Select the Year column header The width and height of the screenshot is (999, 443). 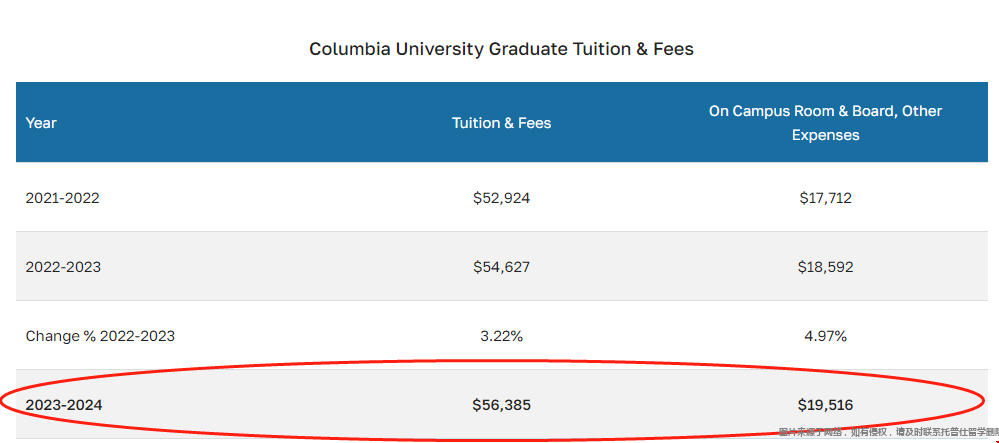pos(41,123)
